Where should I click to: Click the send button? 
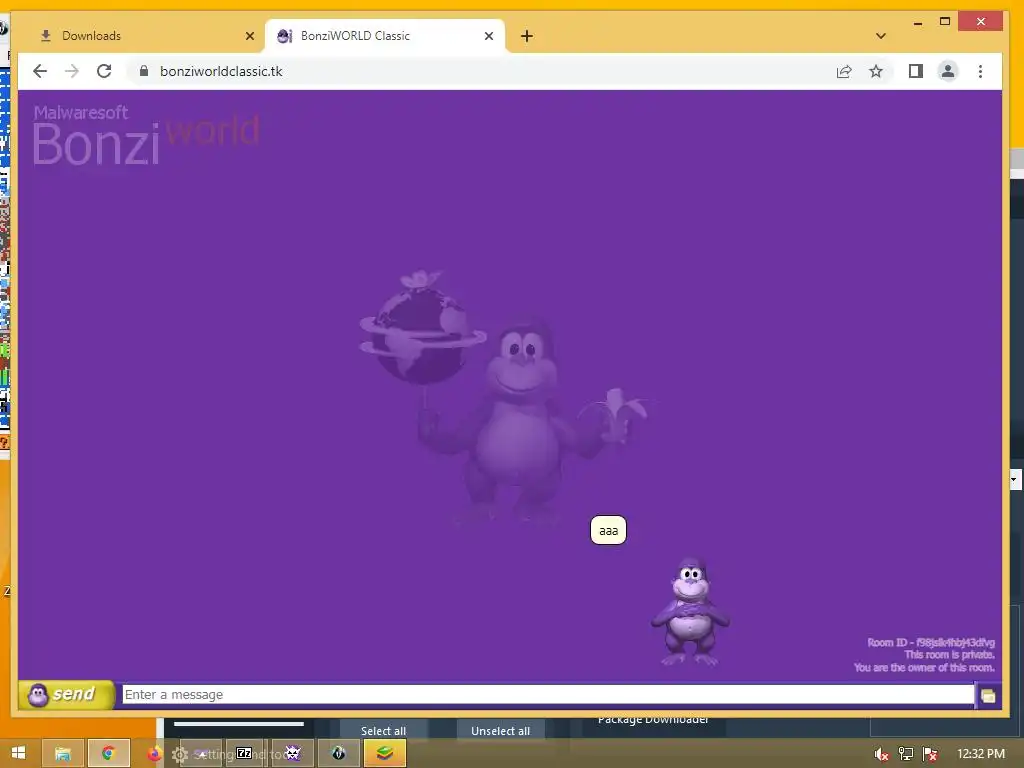coord(67,694)
